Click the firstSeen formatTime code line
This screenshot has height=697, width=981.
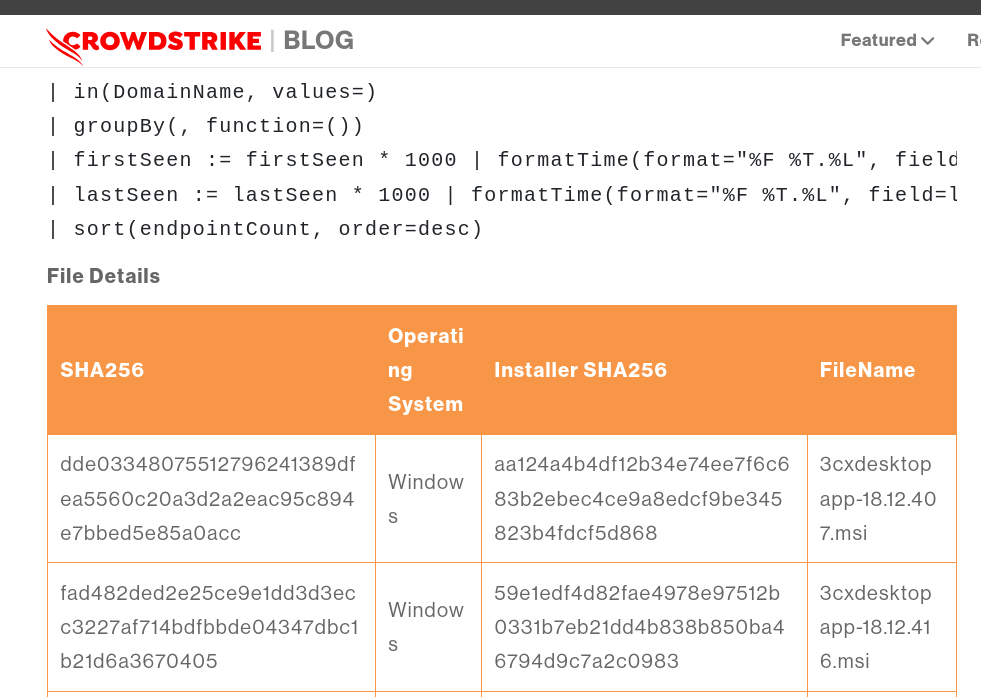[500, 160]
